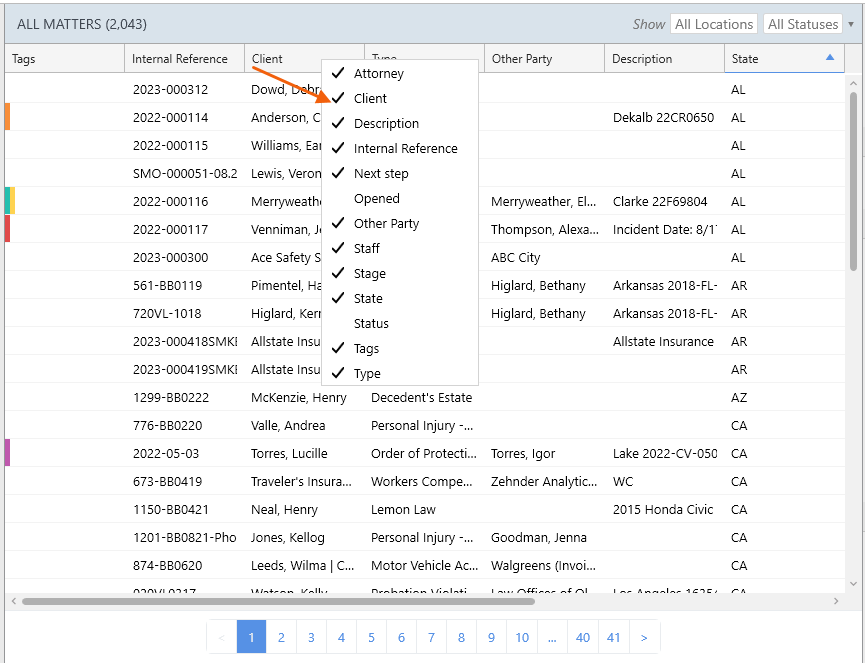Viewport: 865px width, 663px height.
Task: Click the orange tag on Anderson row
Action: (x=7, y=117)
